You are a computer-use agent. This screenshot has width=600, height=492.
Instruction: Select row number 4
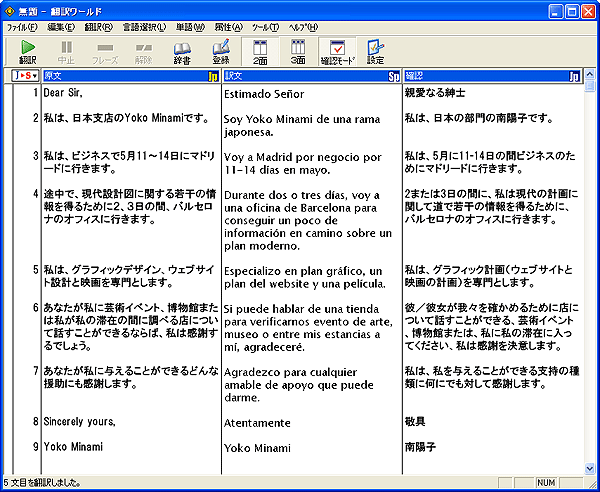(x=36, y=194)
